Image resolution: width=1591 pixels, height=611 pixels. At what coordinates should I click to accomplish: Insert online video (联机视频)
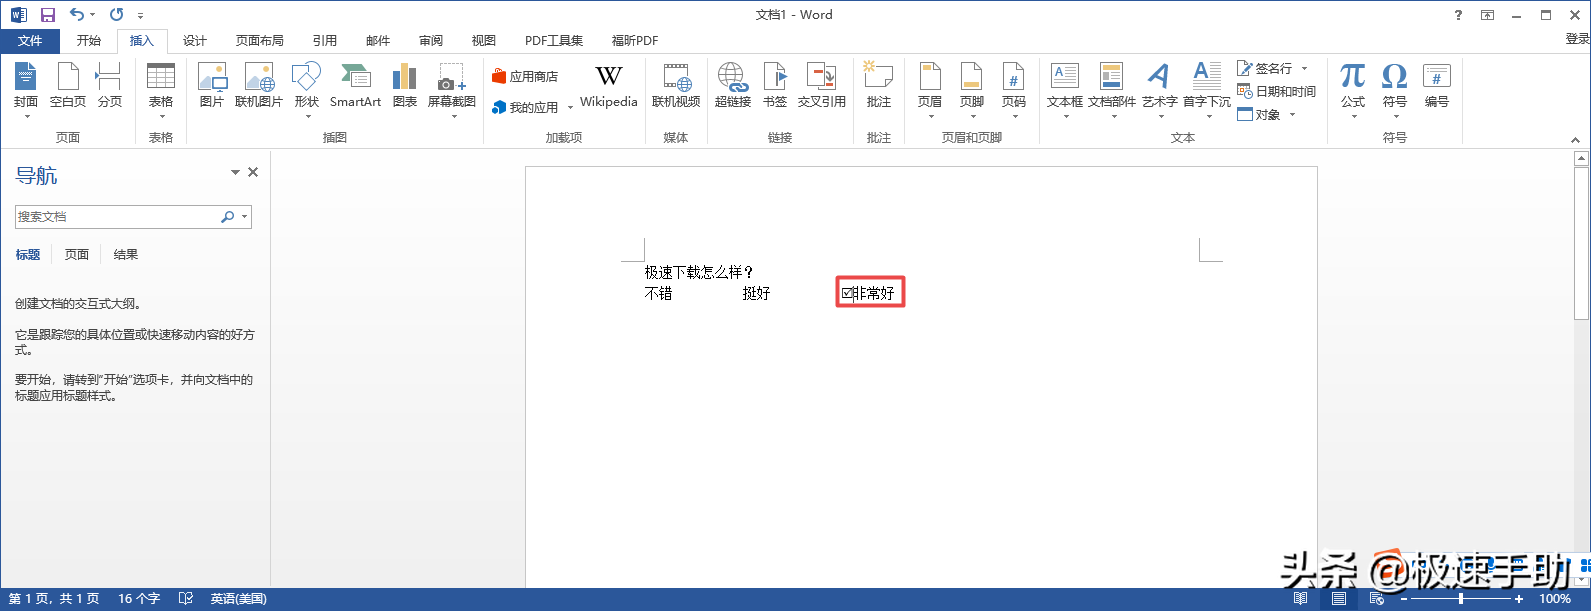coord(676,85)
